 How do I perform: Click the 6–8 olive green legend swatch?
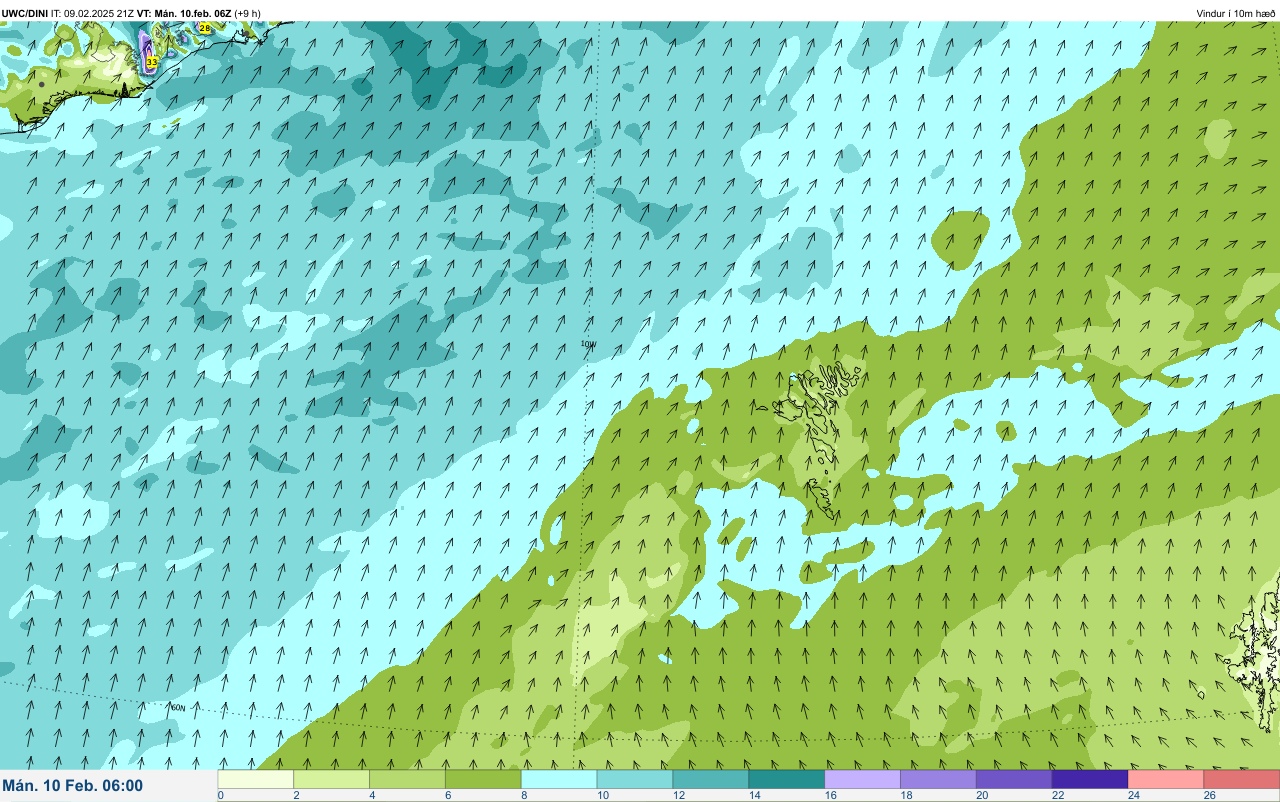point(484,779)
